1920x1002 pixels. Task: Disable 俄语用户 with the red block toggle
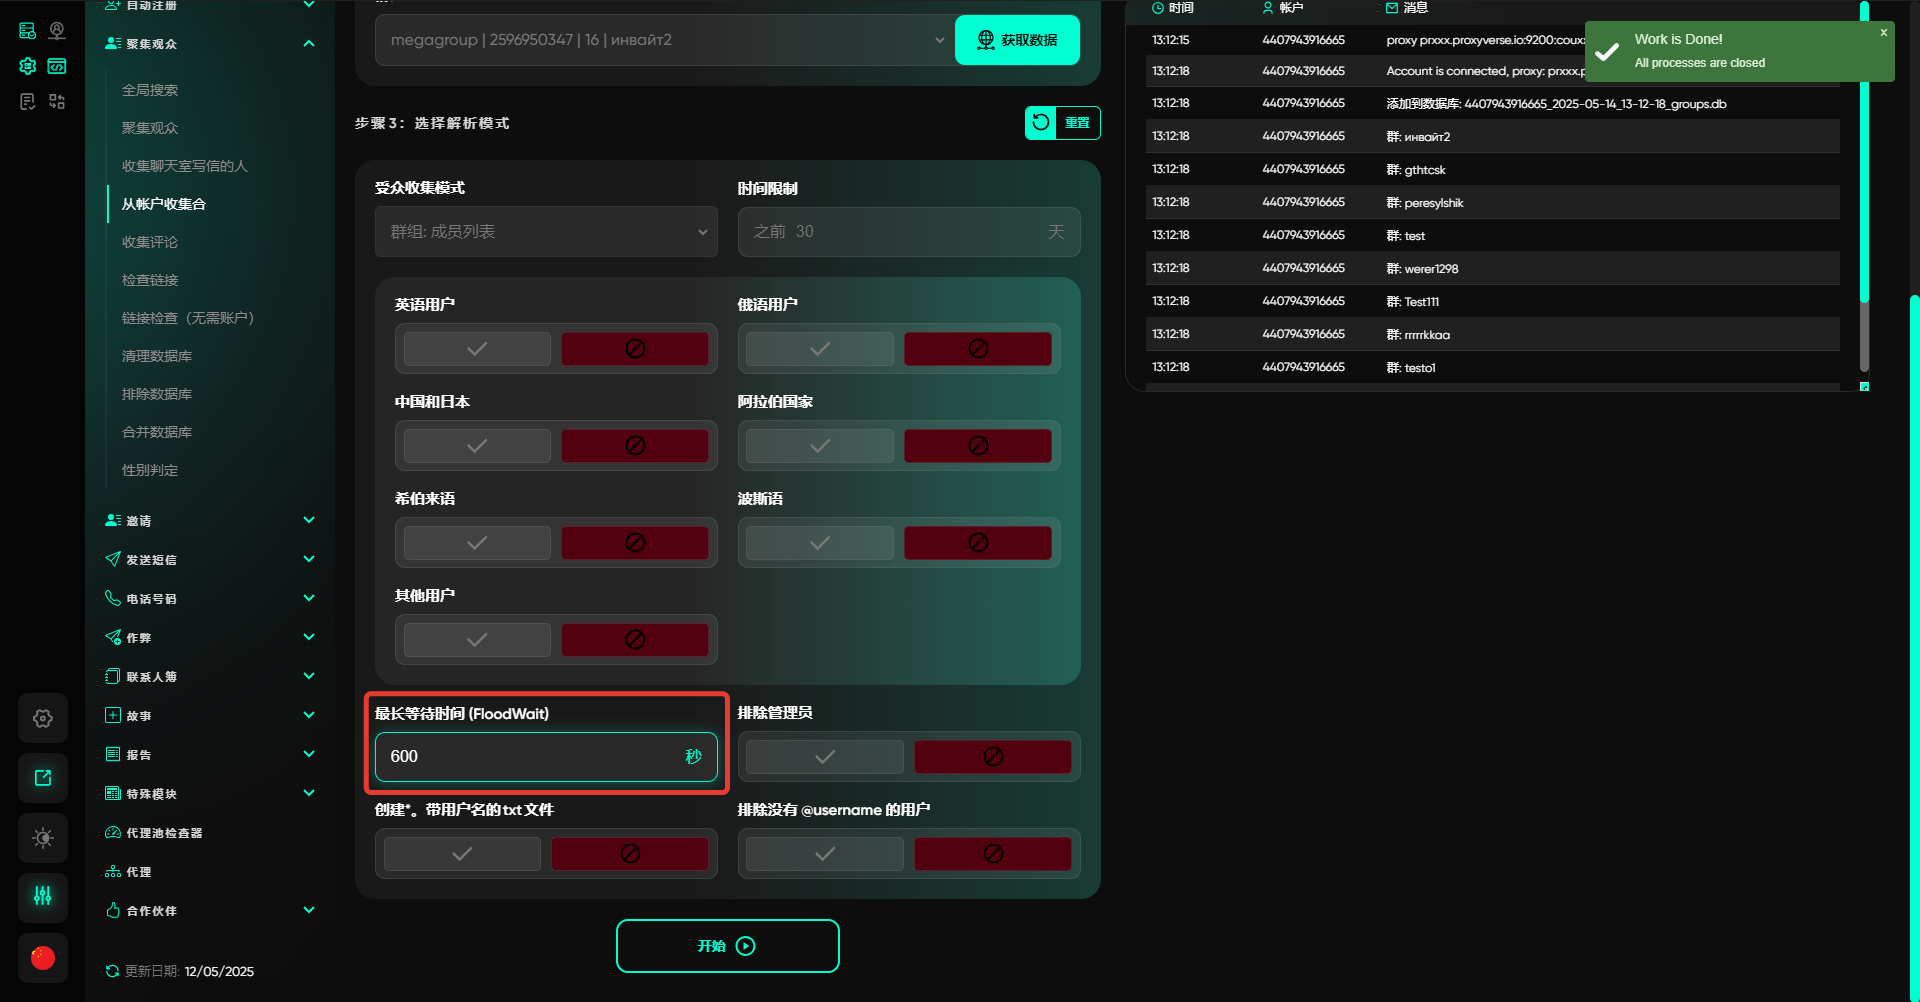coord(977,349)
